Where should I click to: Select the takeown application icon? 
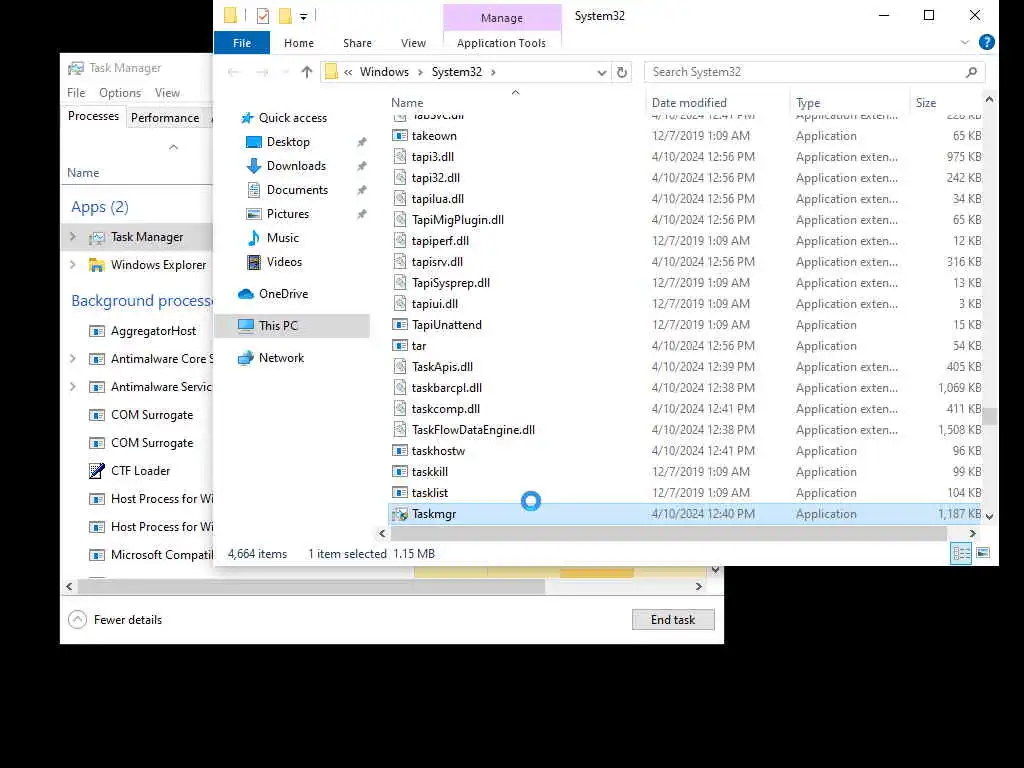click(400, 136)
